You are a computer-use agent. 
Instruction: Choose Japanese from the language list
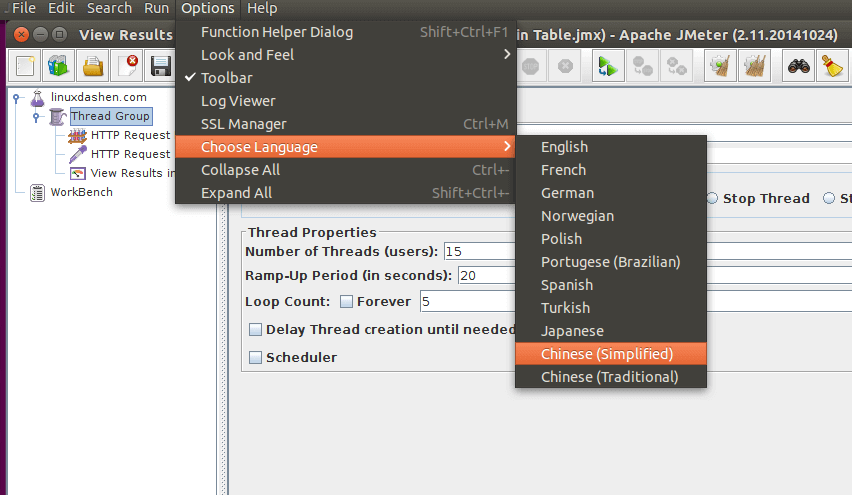pyautogui.click(x=572, y=331)
